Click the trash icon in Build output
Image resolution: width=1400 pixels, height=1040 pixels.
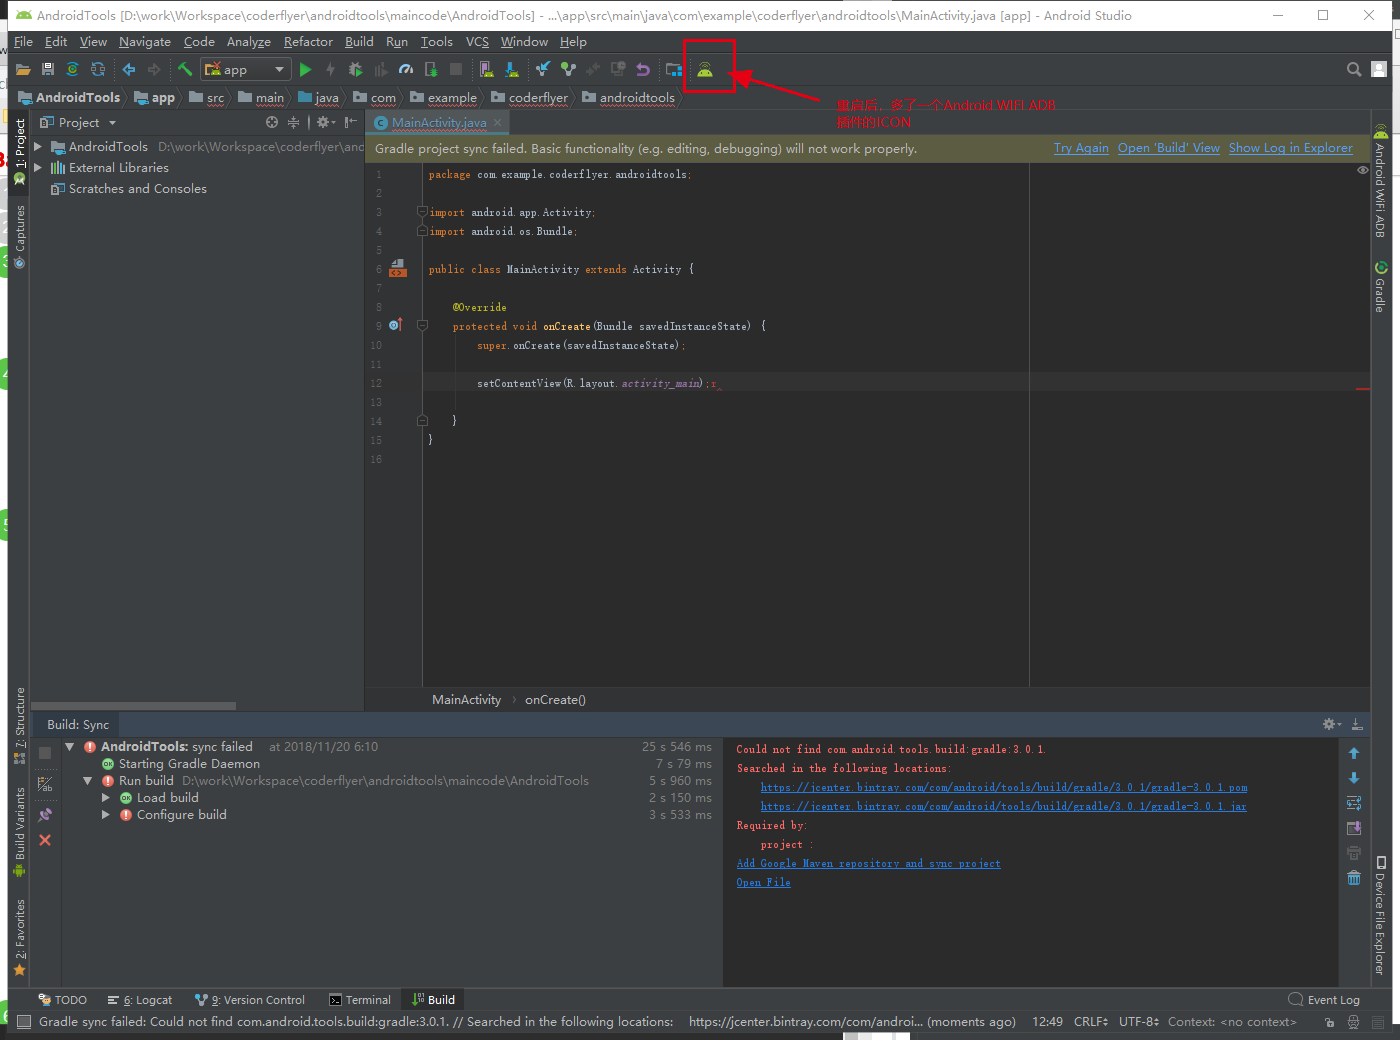(x=1354, y=878)
